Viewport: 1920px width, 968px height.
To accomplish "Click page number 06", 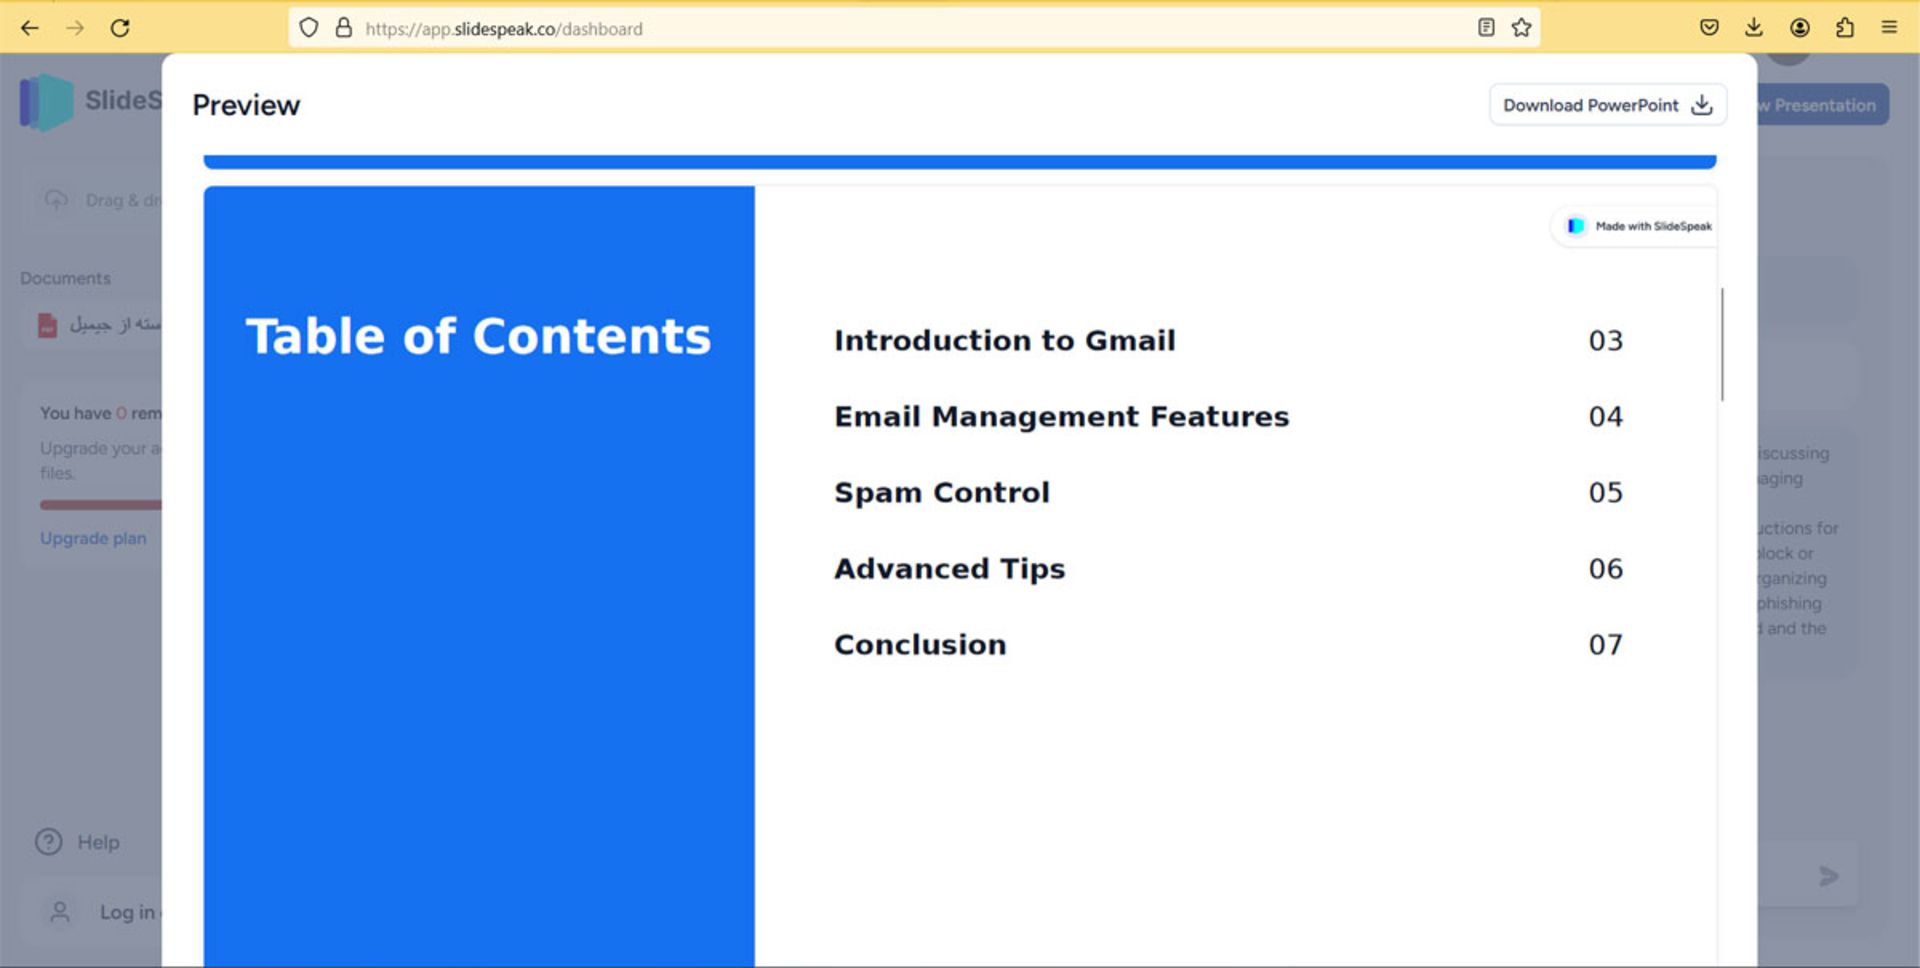I will tap(1606, 568).
